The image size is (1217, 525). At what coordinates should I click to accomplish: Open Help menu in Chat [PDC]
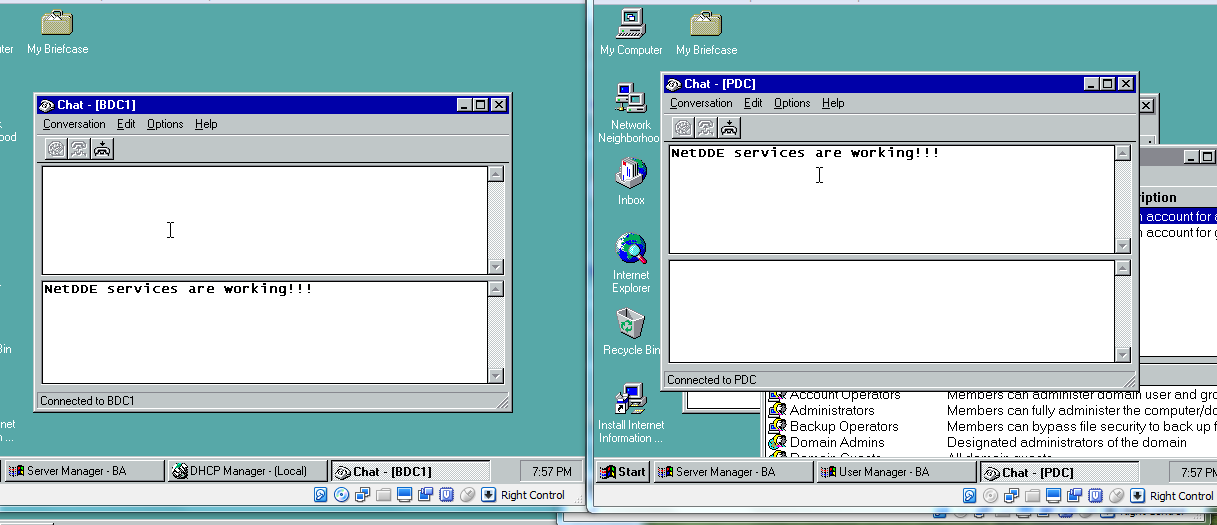[x=833, y=103]
